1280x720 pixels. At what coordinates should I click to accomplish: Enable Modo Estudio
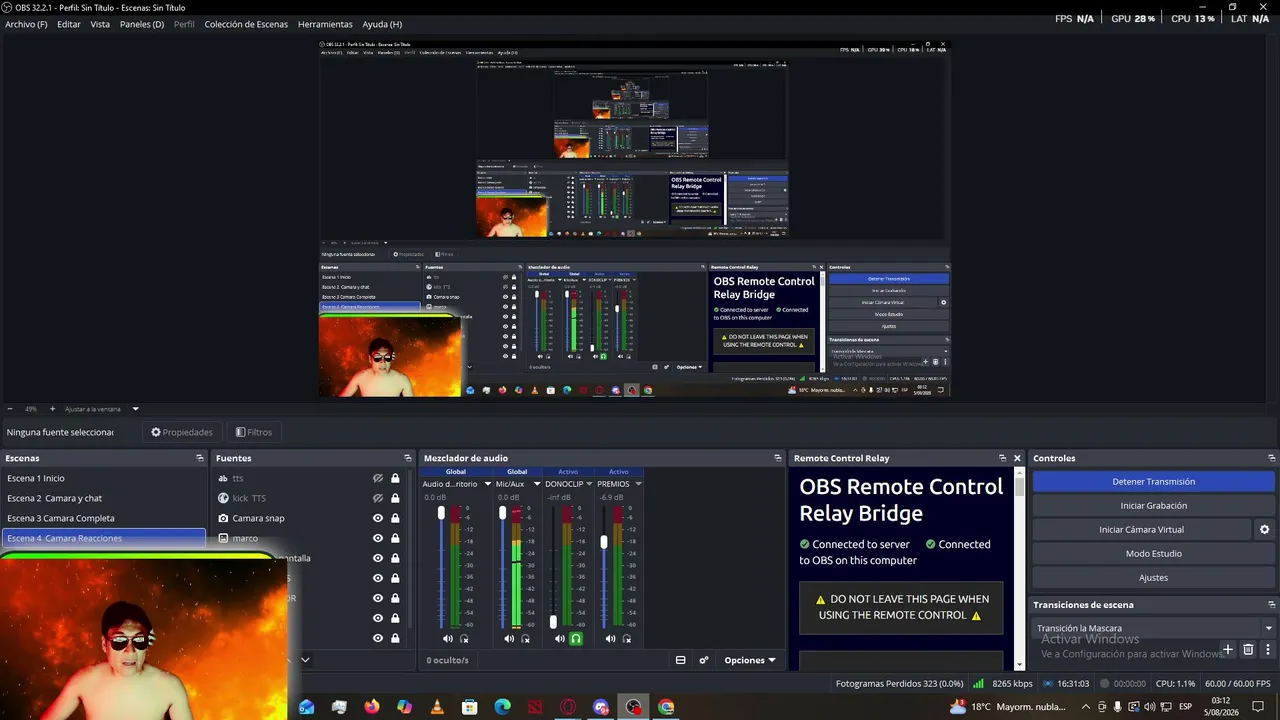1154,554
